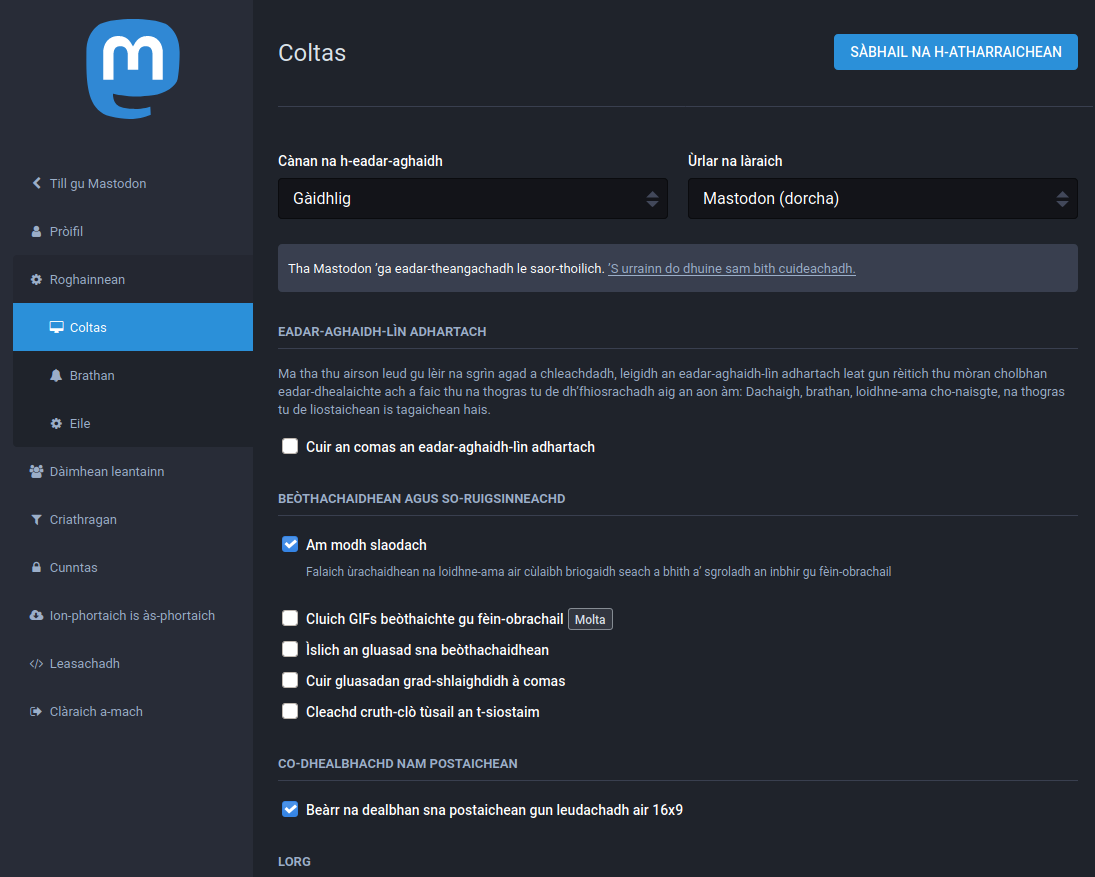The width and height of the screenshot is (1095, 877).
Task: Go to Leasachadh in the sidebar
Action: click(84, 664)
